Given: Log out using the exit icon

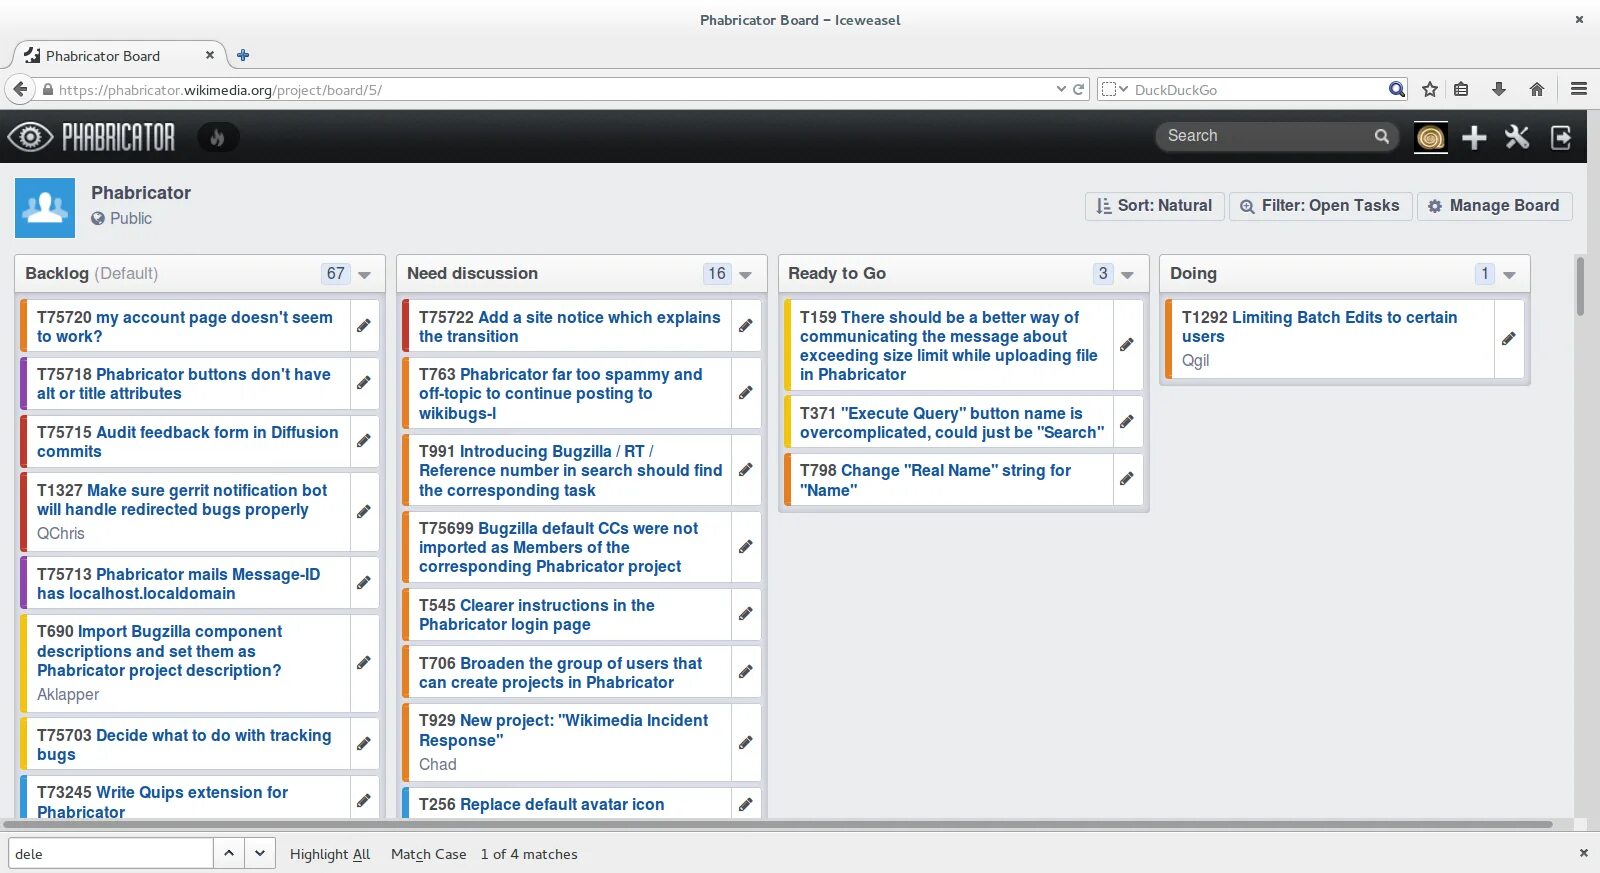Looking at the screenshot, I should 1561,137.
